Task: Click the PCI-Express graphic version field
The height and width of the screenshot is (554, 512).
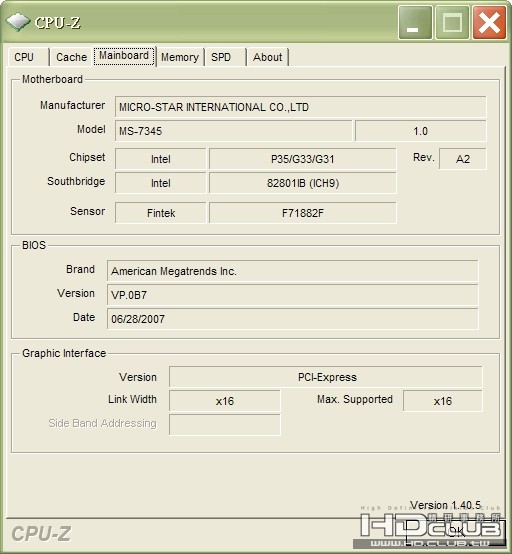Action: tap(325, 377)
